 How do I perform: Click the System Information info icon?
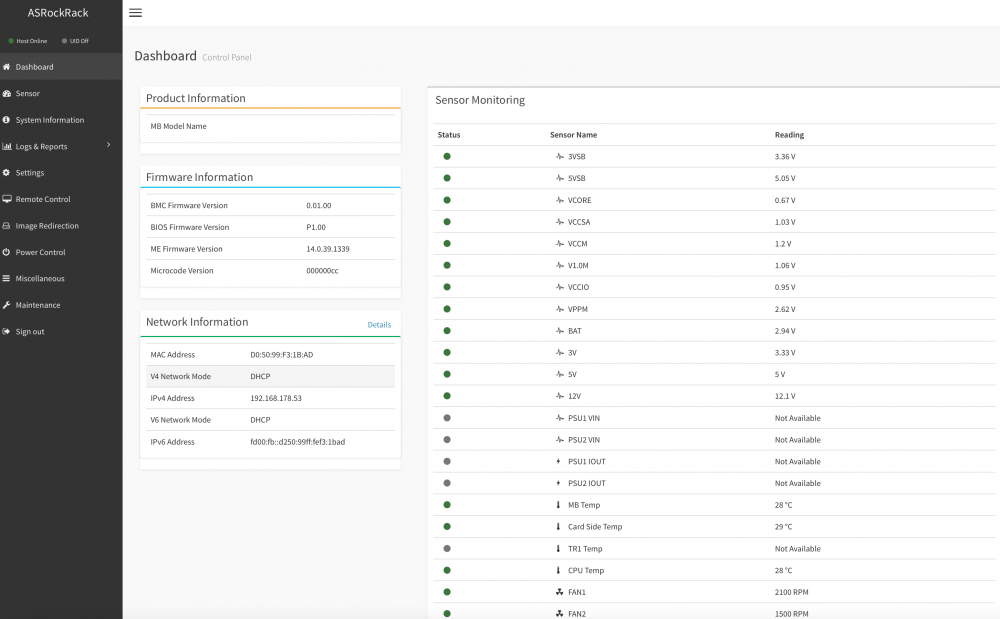point(6,120)
